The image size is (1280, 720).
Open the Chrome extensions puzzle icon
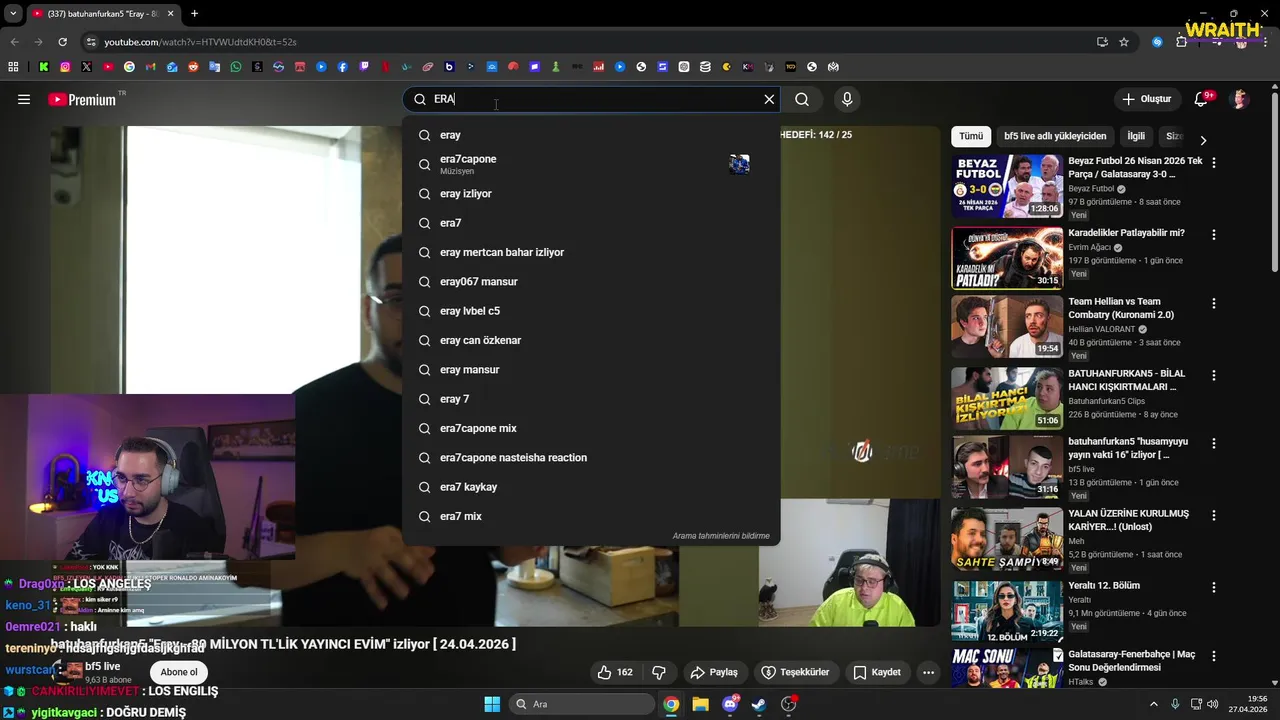[x=1181, y=42]
